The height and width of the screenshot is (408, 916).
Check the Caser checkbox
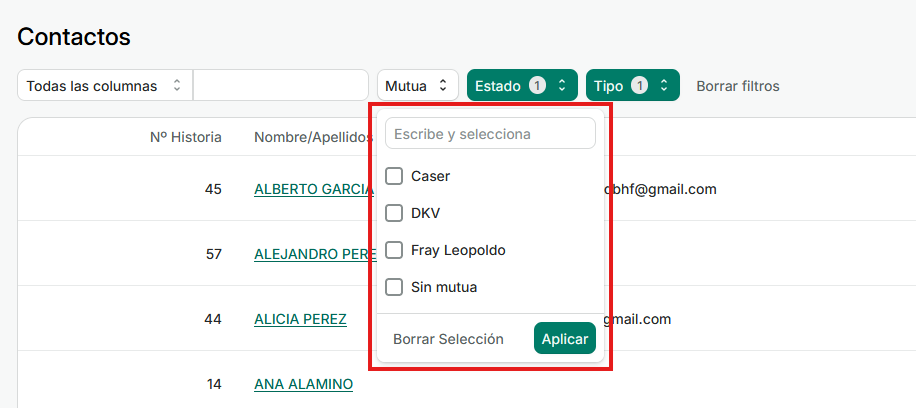coord(394,176)
